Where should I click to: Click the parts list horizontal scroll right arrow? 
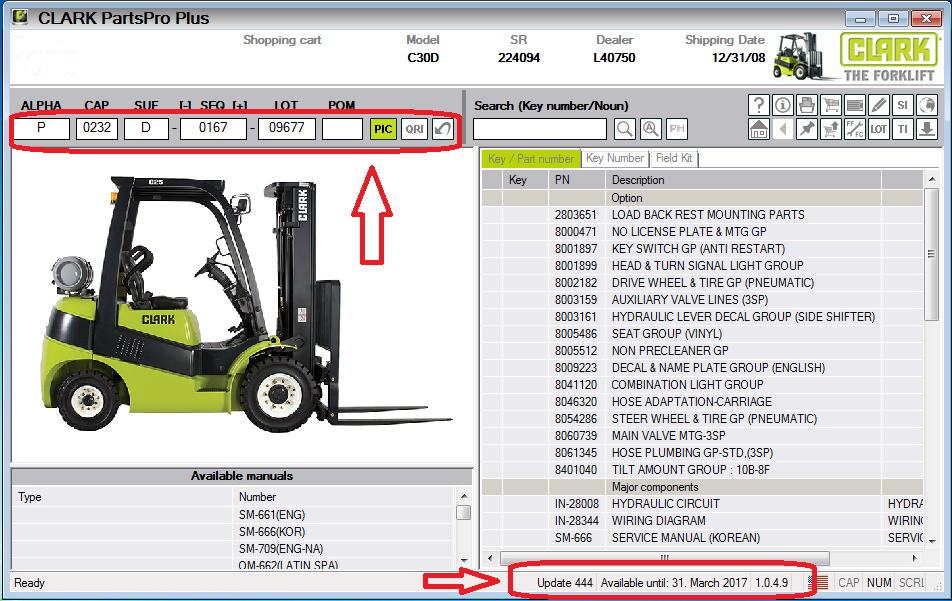[x=915, y=558]
